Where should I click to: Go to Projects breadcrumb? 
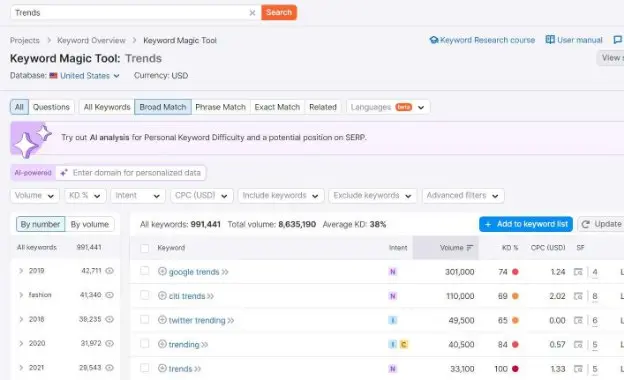[25, 40]
